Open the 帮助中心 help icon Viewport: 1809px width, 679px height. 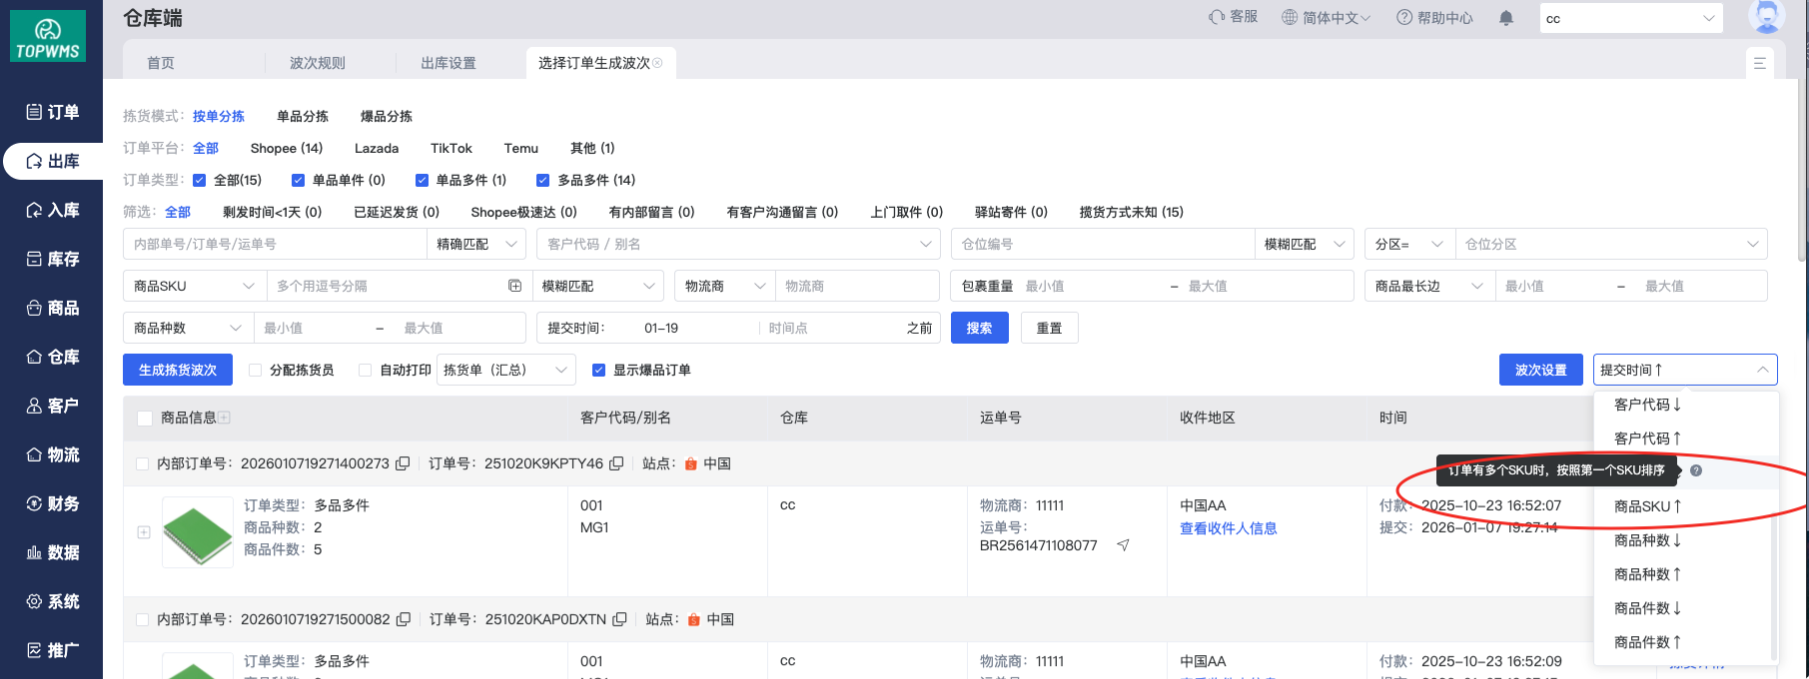tap(1404, 17)
